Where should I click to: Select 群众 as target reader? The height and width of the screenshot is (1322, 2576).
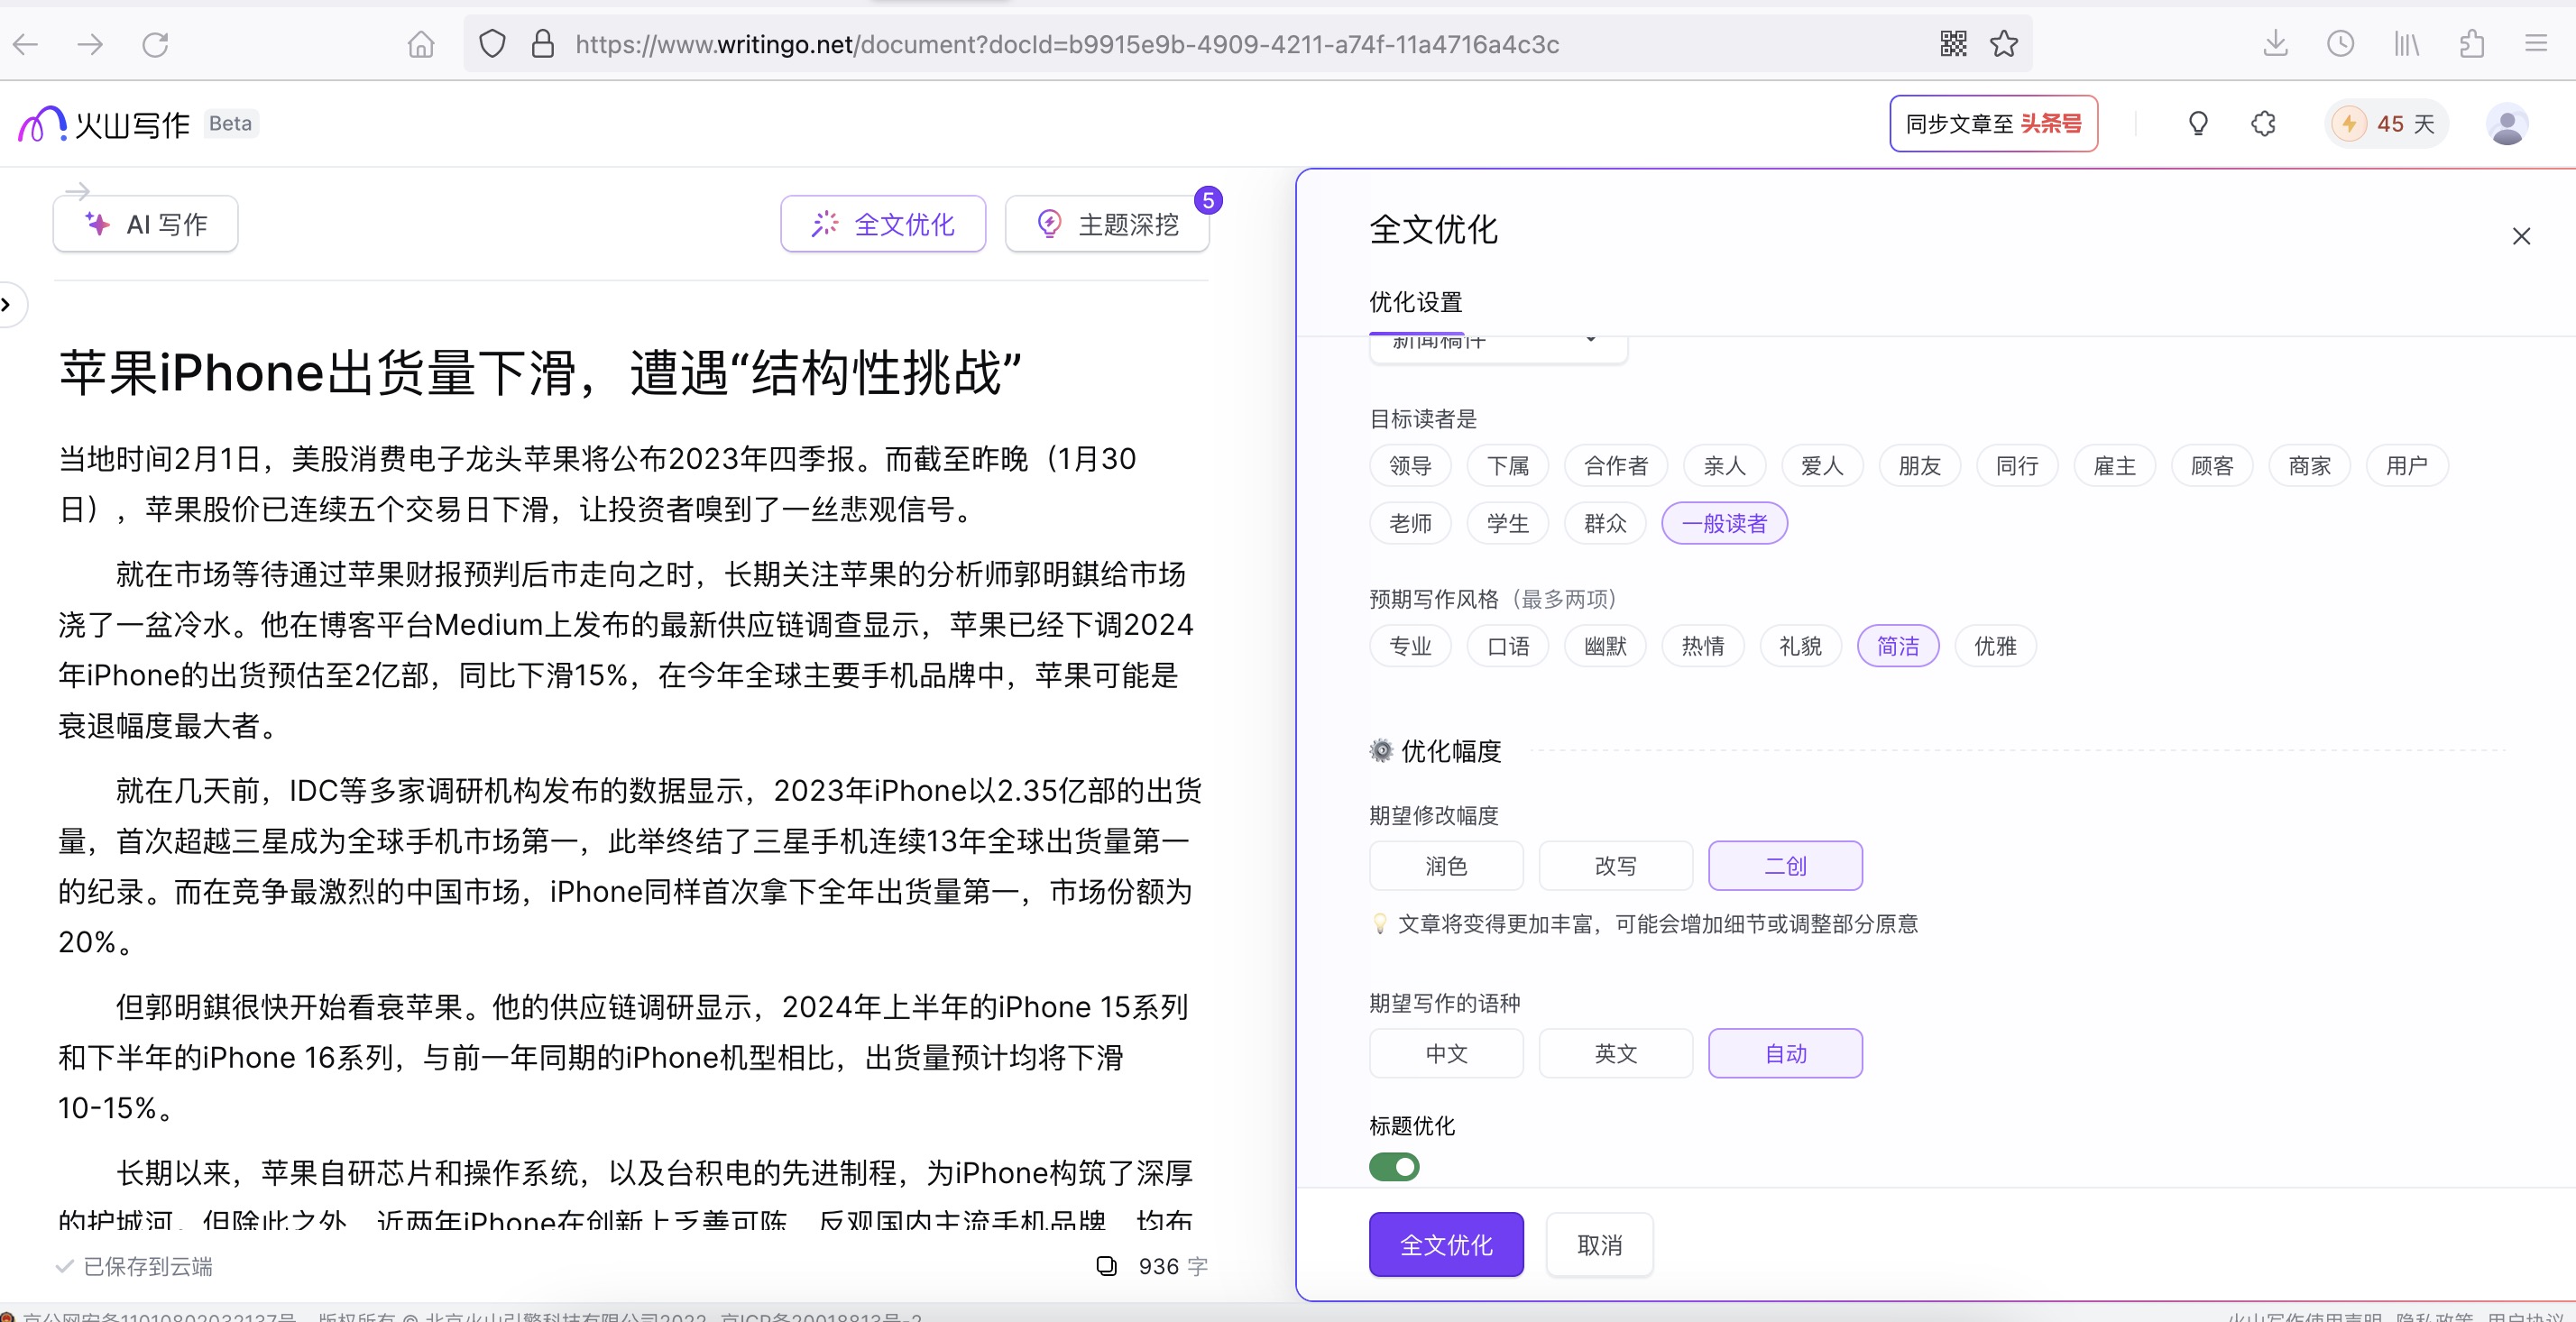[1605, 523]
